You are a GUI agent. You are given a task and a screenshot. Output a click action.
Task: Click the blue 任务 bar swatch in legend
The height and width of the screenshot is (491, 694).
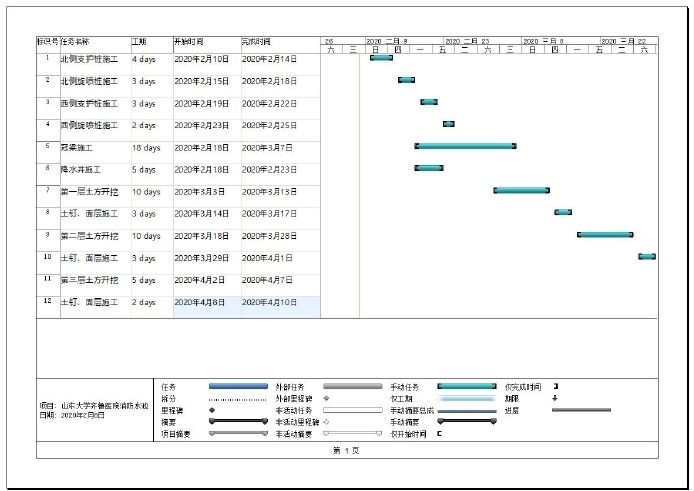click(238, 386)
